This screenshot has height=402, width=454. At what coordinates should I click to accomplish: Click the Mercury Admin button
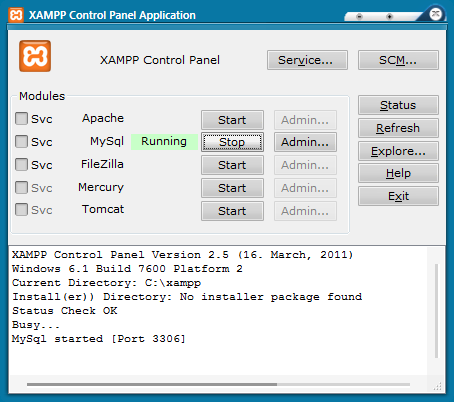(305, 188)
